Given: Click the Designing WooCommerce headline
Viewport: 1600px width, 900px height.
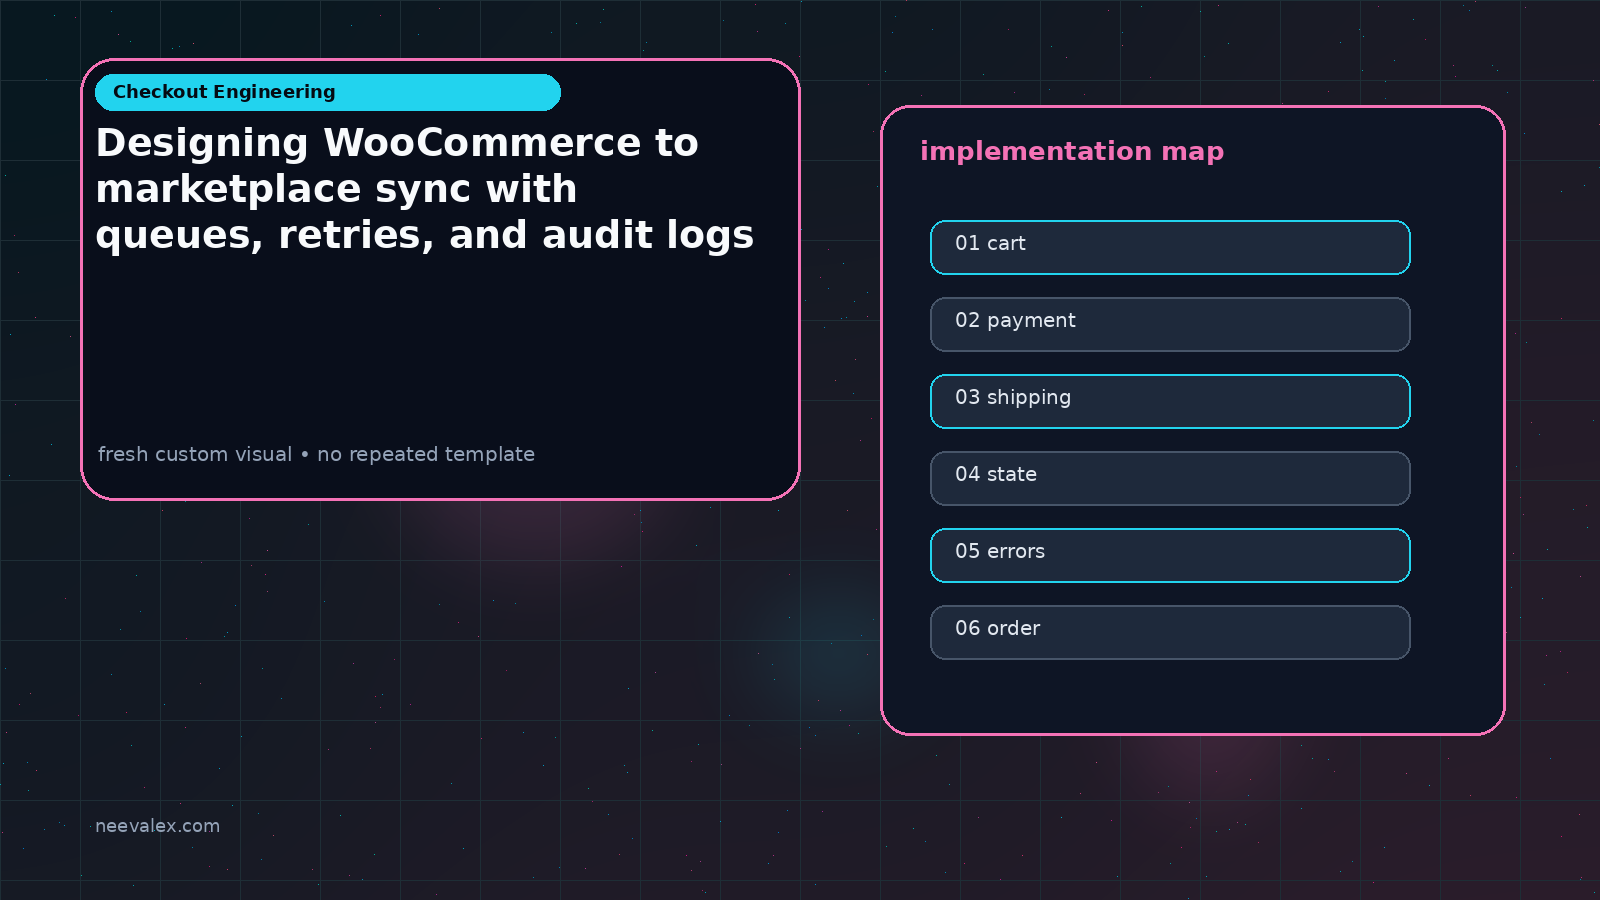Looking at the screenshot, I should coord(425,189).
